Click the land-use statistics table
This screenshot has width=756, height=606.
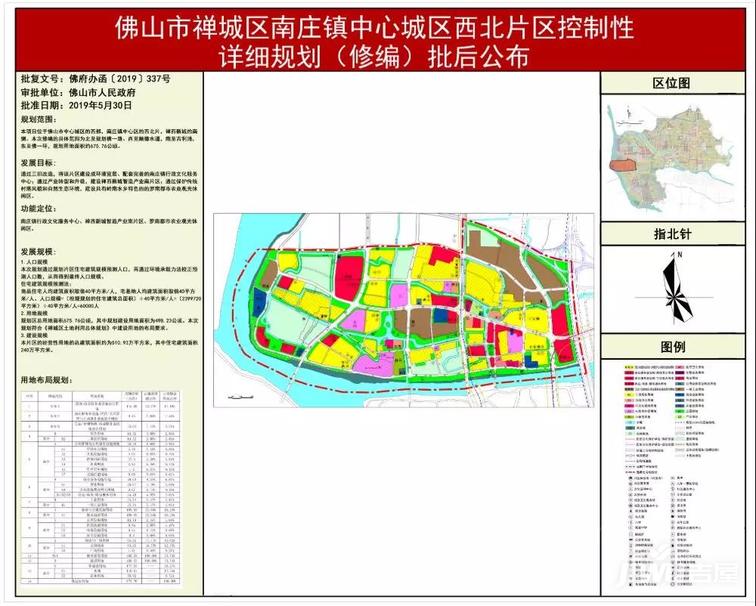coord(102,488)
